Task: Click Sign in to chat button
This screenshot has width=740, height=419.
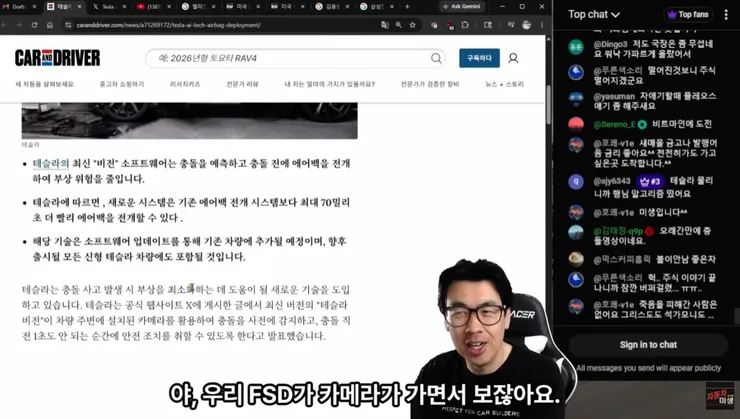Action: pos(648,345)
